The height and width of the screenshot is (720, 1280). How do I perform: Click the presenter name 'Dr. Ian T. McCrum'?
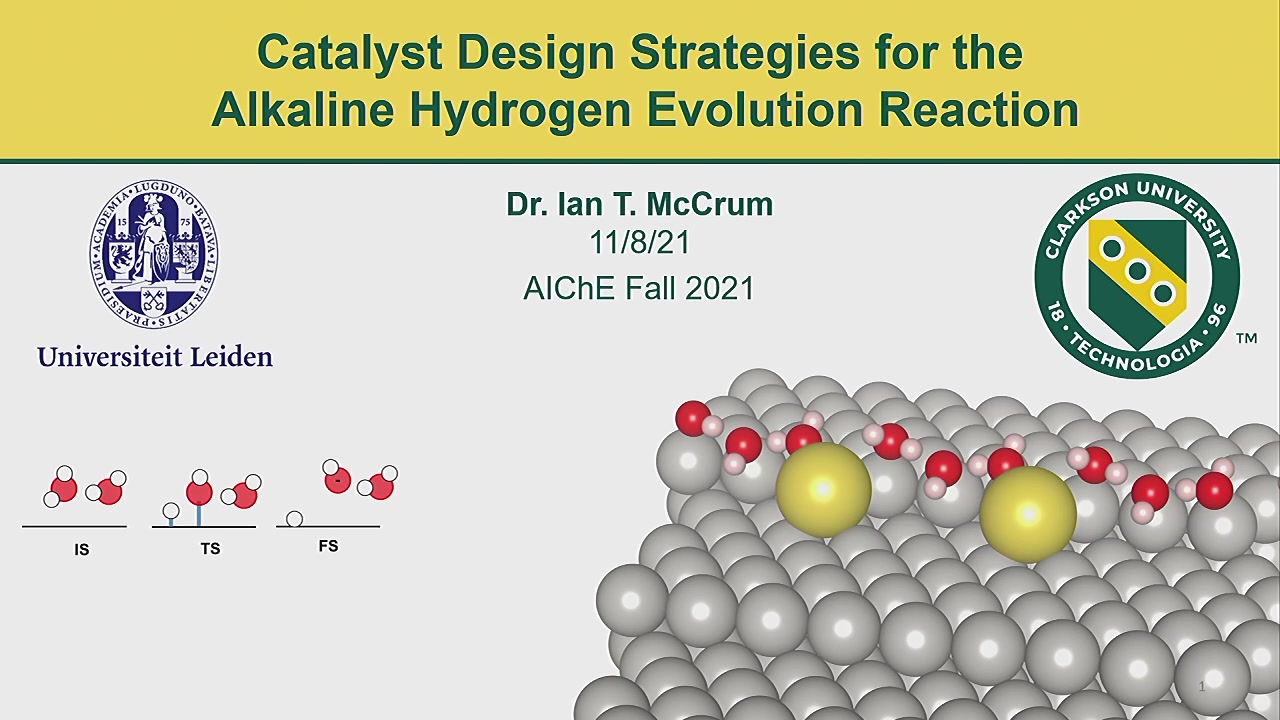pyautogui.click(x=640, y=204)
